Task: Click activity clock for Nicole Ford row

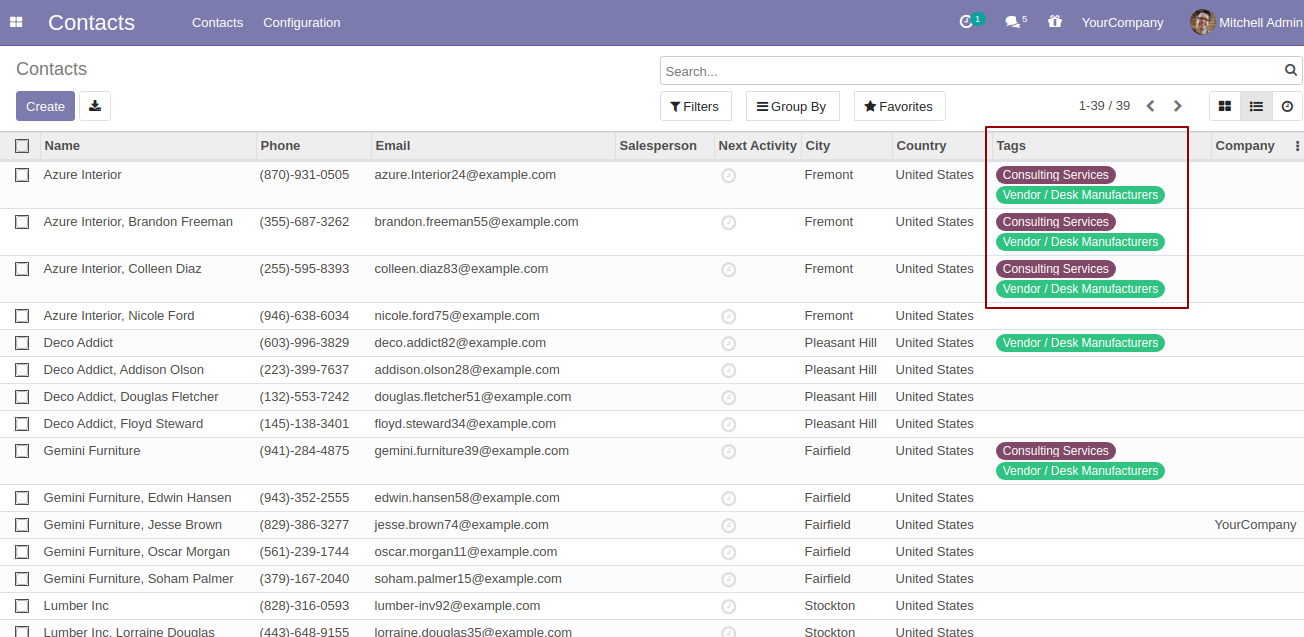Action: [729, 317]
